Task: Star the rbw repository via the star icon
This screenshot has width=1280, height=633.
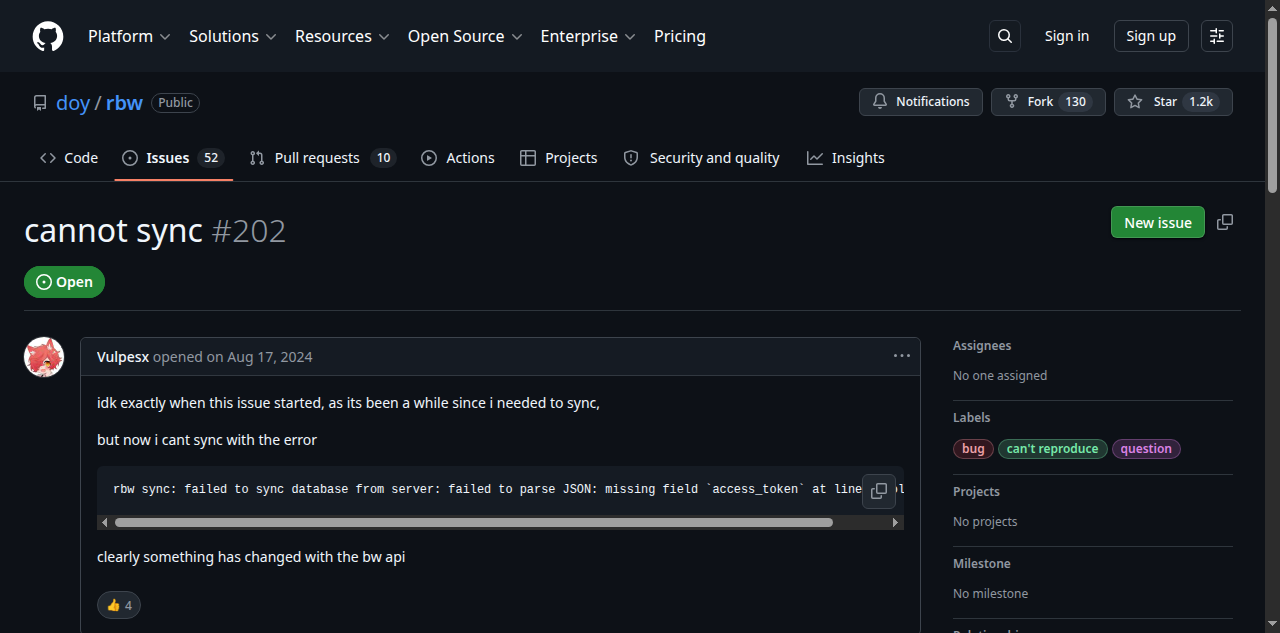Action: 1135,101
